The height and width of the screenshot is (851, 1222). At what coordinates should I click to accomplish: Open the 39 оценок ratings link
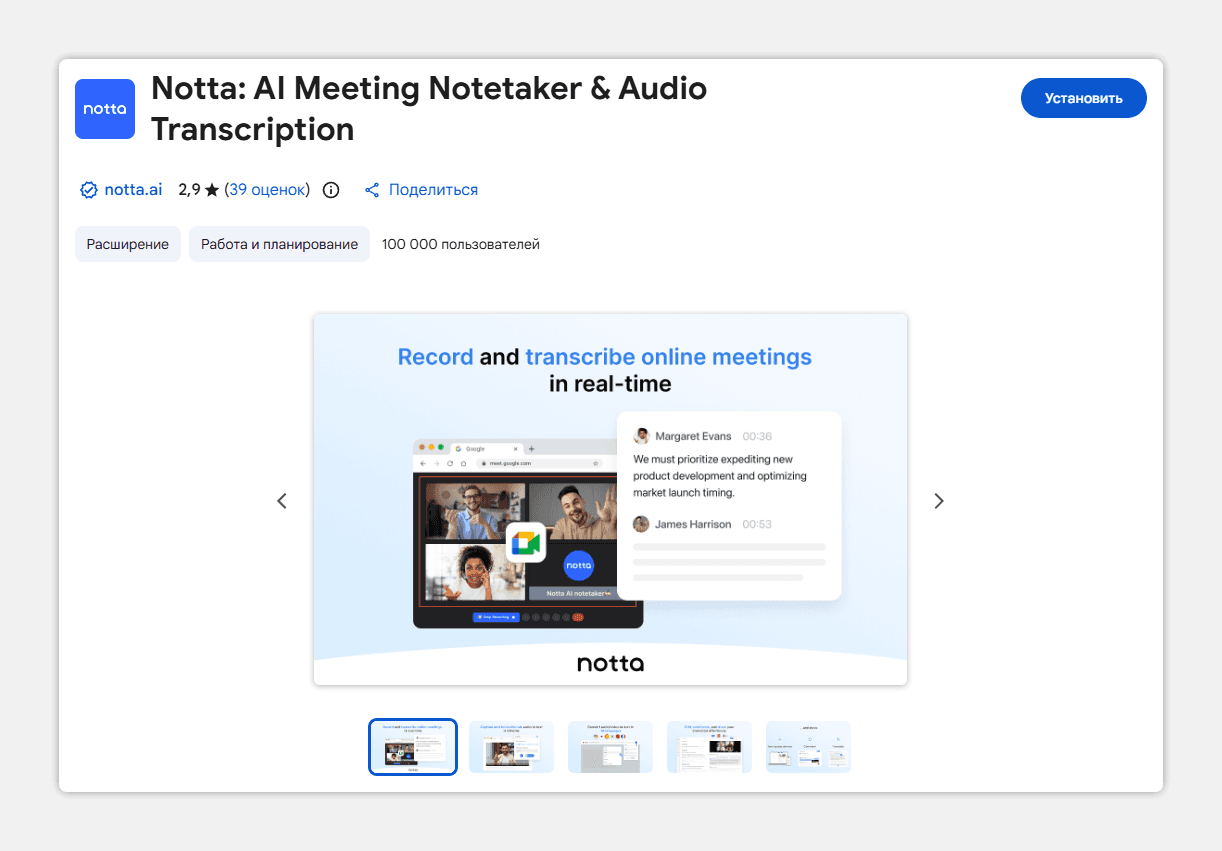(267, 190)
